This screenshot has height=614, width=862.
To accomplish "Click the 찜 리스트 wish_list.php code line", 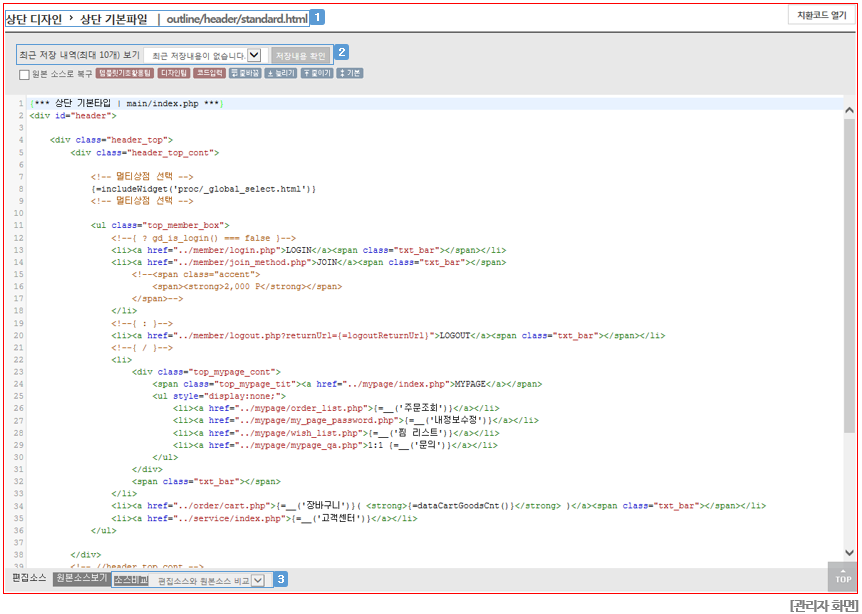I will [x=336, y=433].
